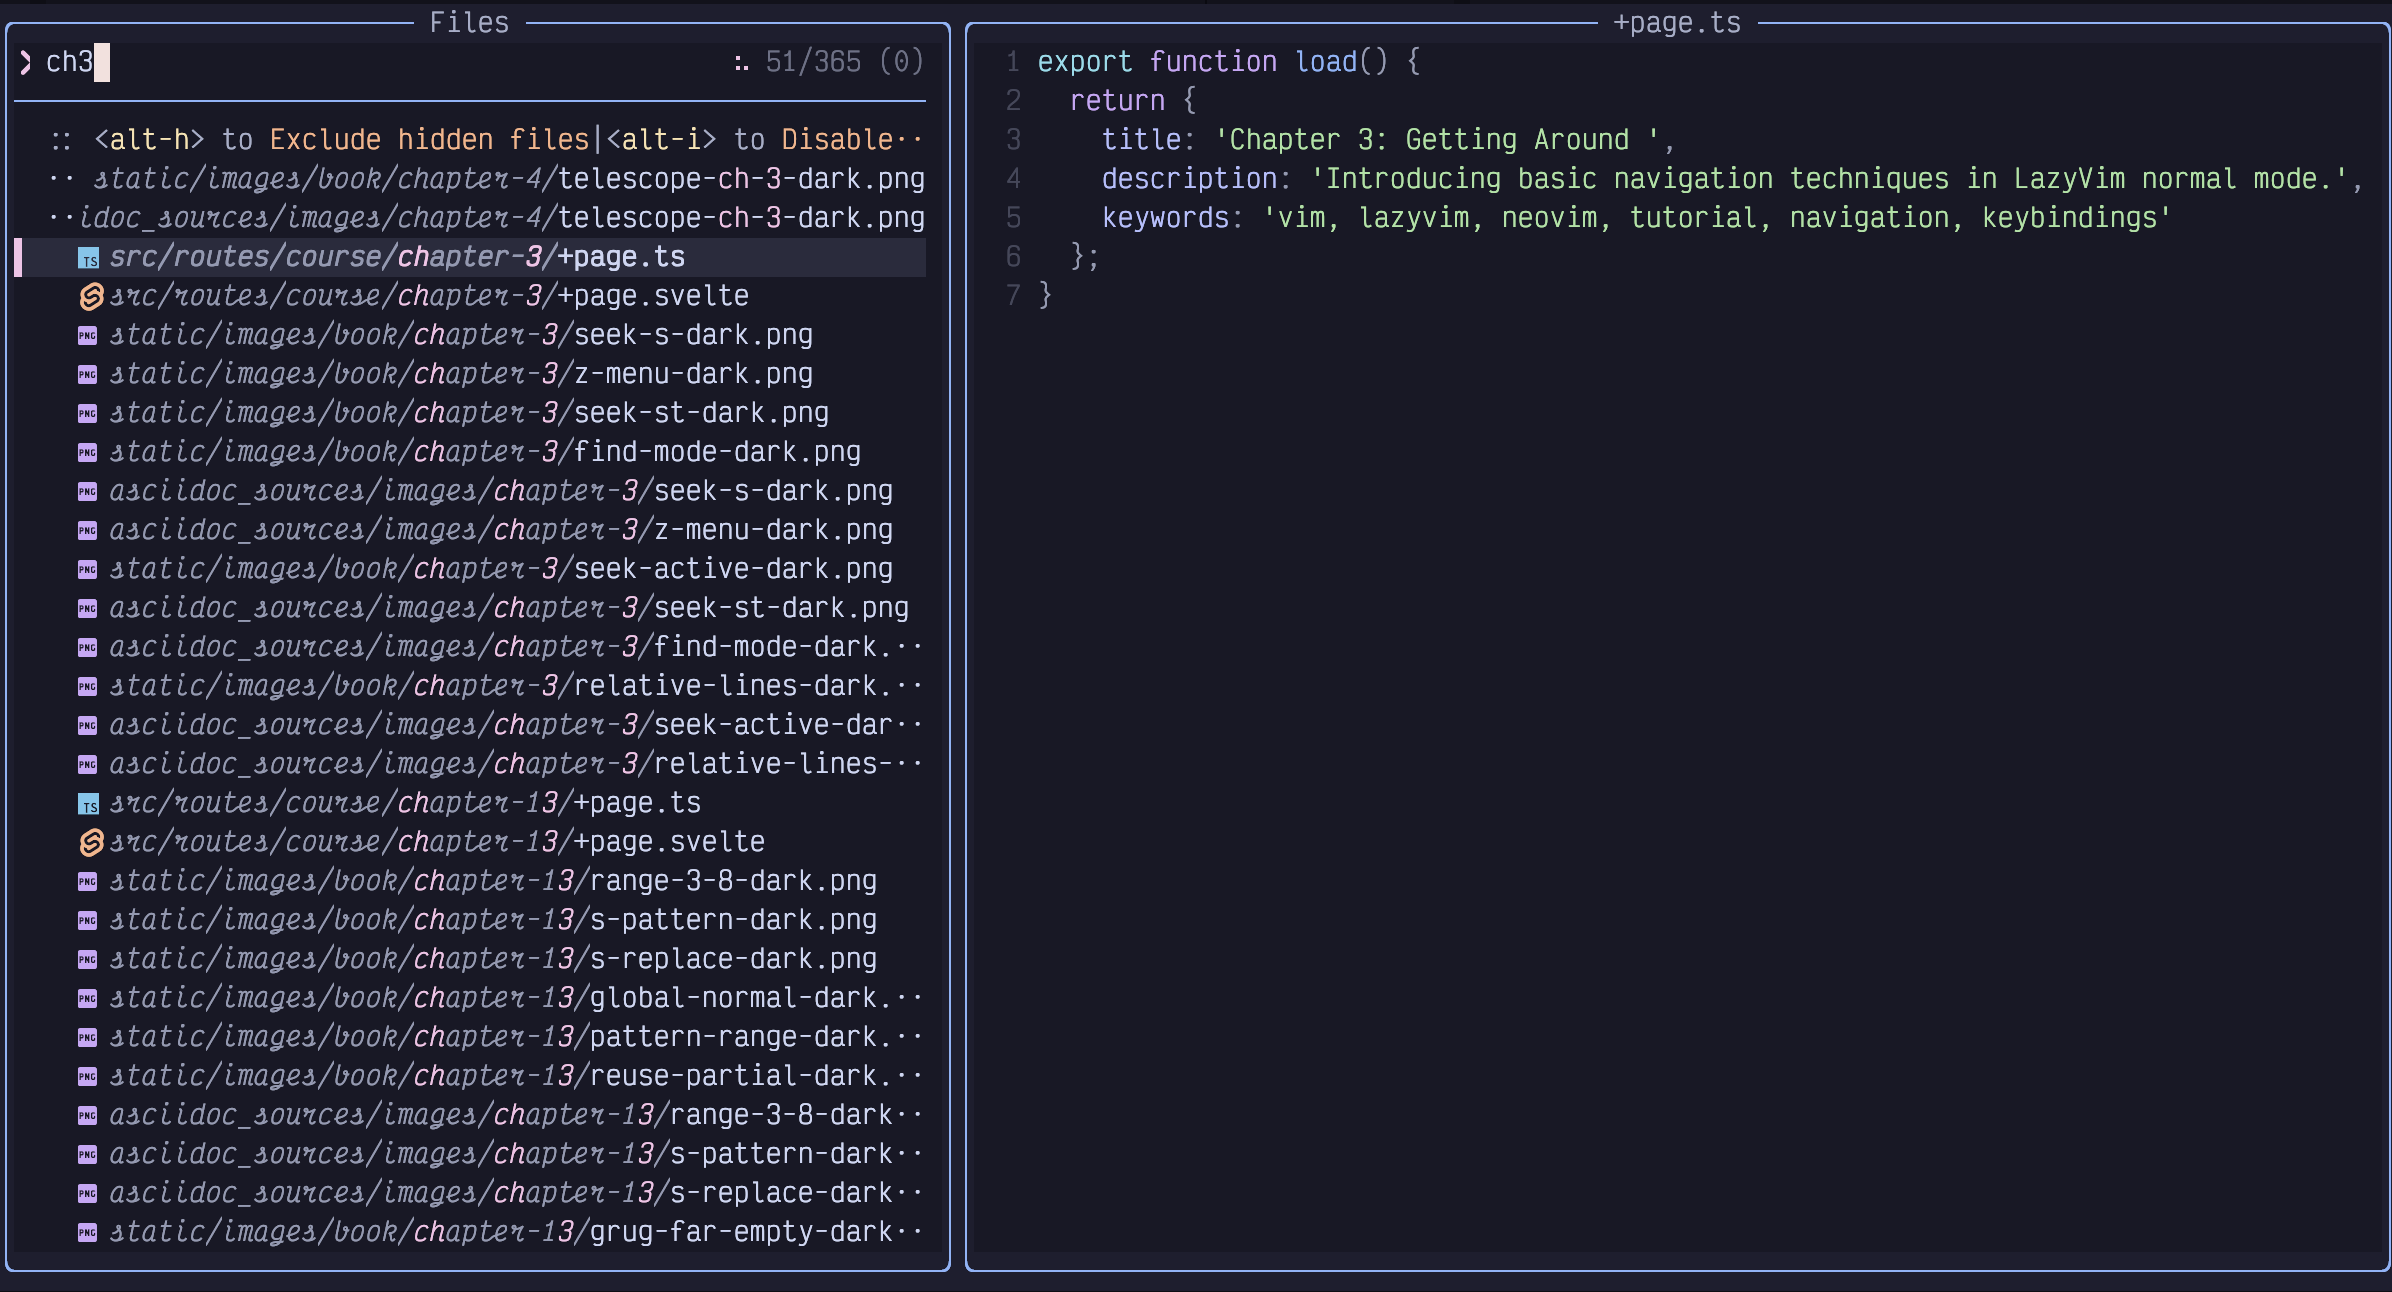2392x1292 pixels.
Task: Click PNG icon of static chapter-13/s-pattern-dark.png
Action: click(x=88, y=921)
